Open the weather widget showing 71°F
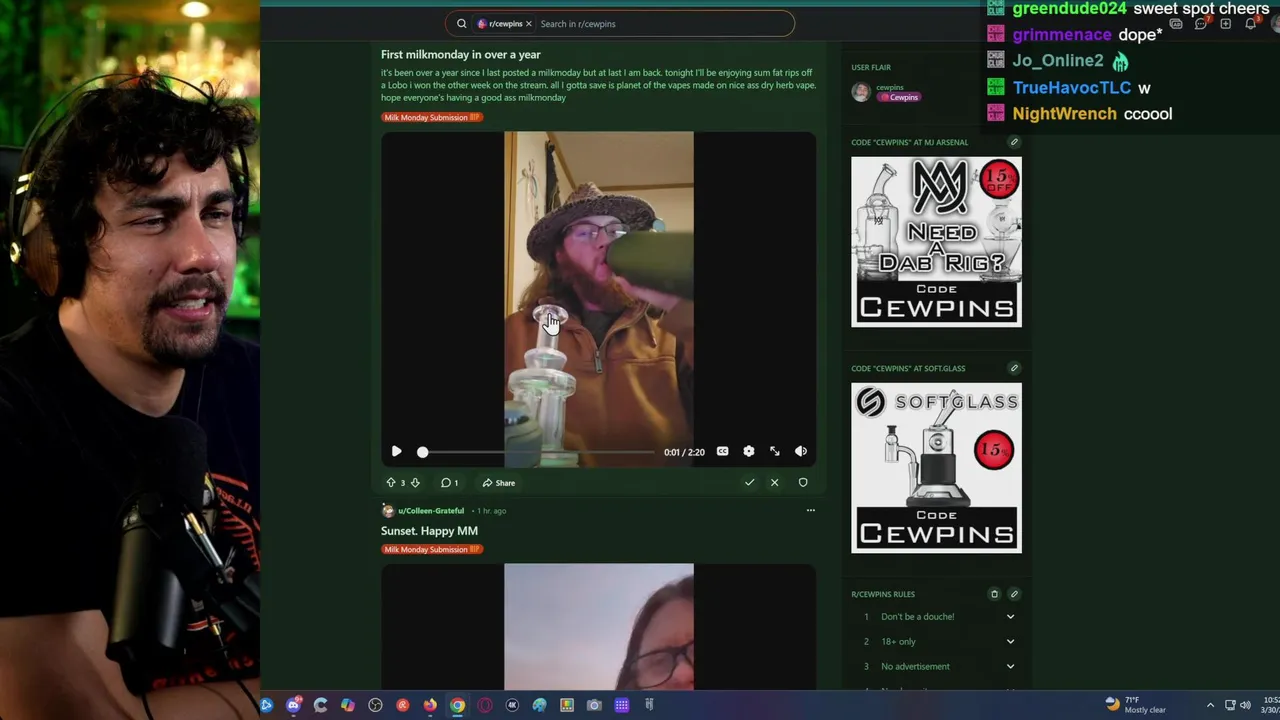 click(x=1135, y=705)
